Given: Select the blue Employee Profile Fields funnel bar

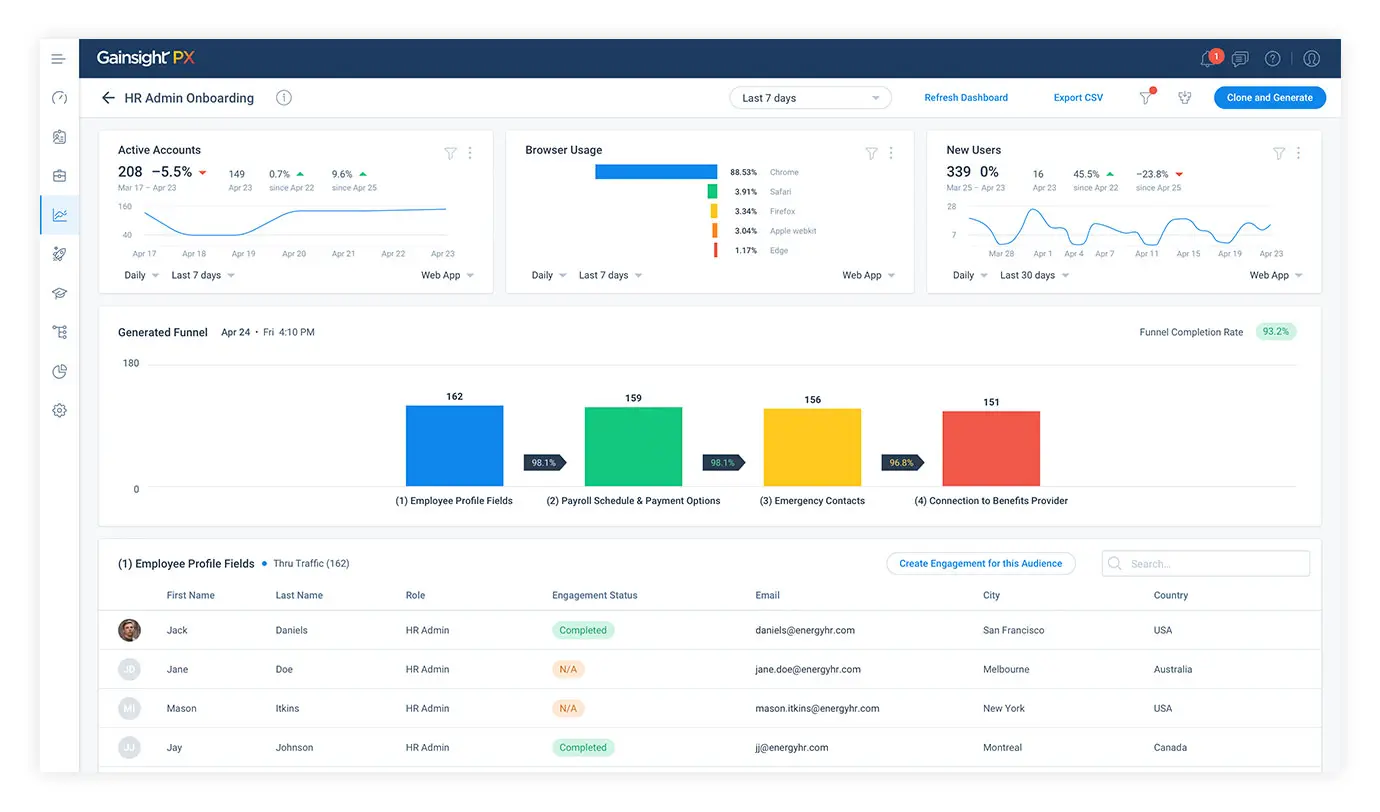Looking at the screenshot, I should tap(454, 446).
